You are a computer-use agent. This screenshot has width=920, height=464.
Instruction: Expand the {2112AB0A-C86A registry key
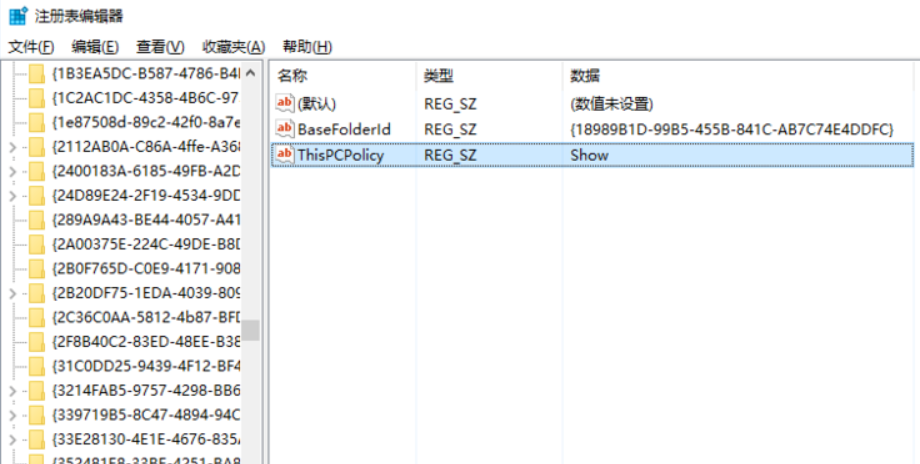(x=12, y=147)
